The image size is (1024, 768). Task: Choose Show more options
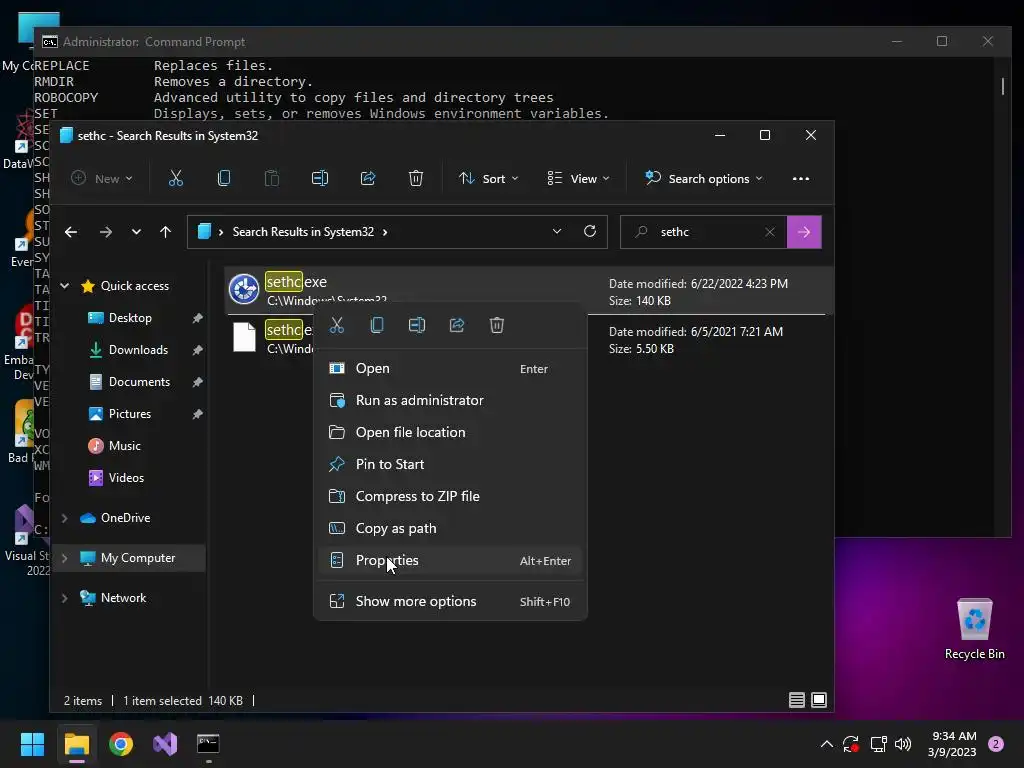click(451, 601)
